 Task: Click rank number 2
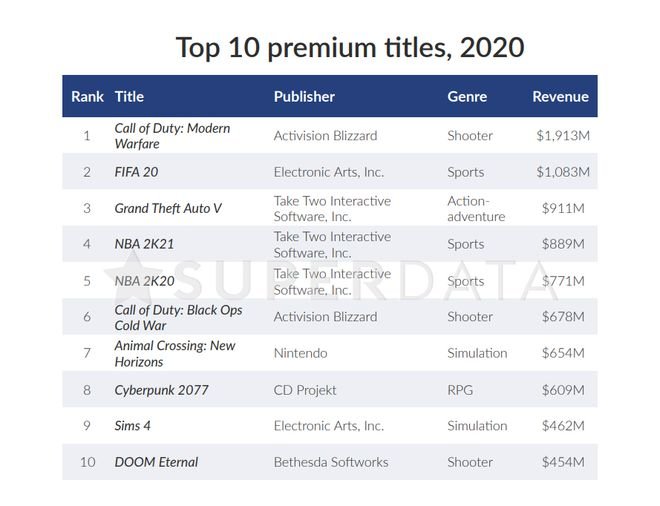point(87,172)
